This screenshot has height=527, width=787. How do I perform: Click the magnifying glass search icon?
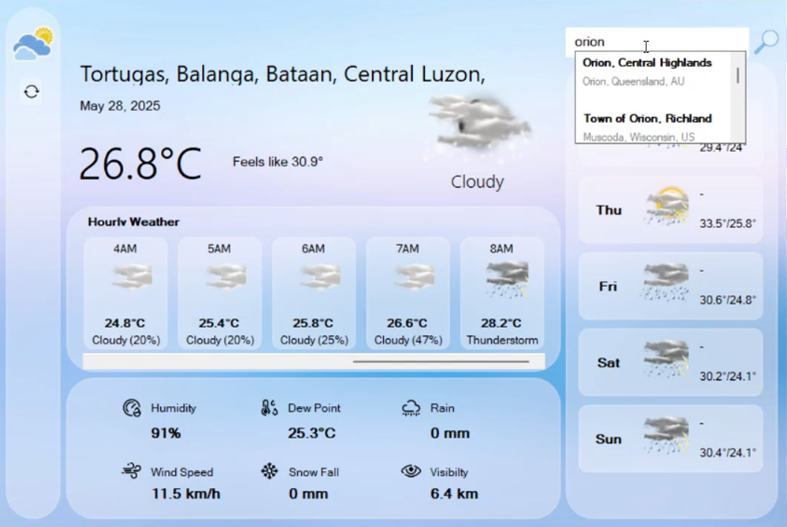click(766, 42)
